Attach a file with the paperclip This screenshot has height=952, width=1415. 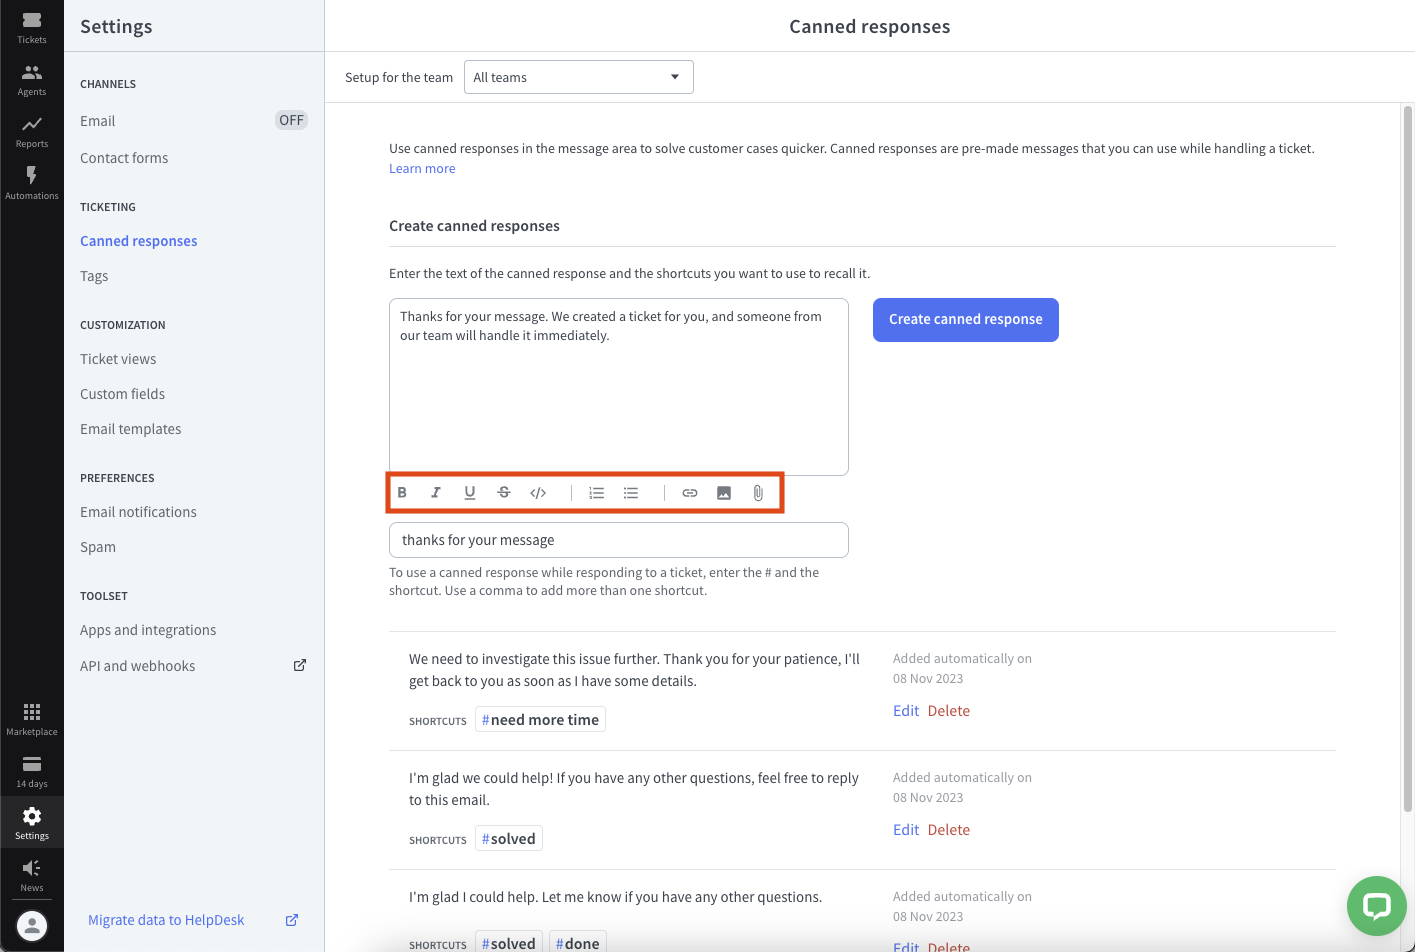point(758,492)
